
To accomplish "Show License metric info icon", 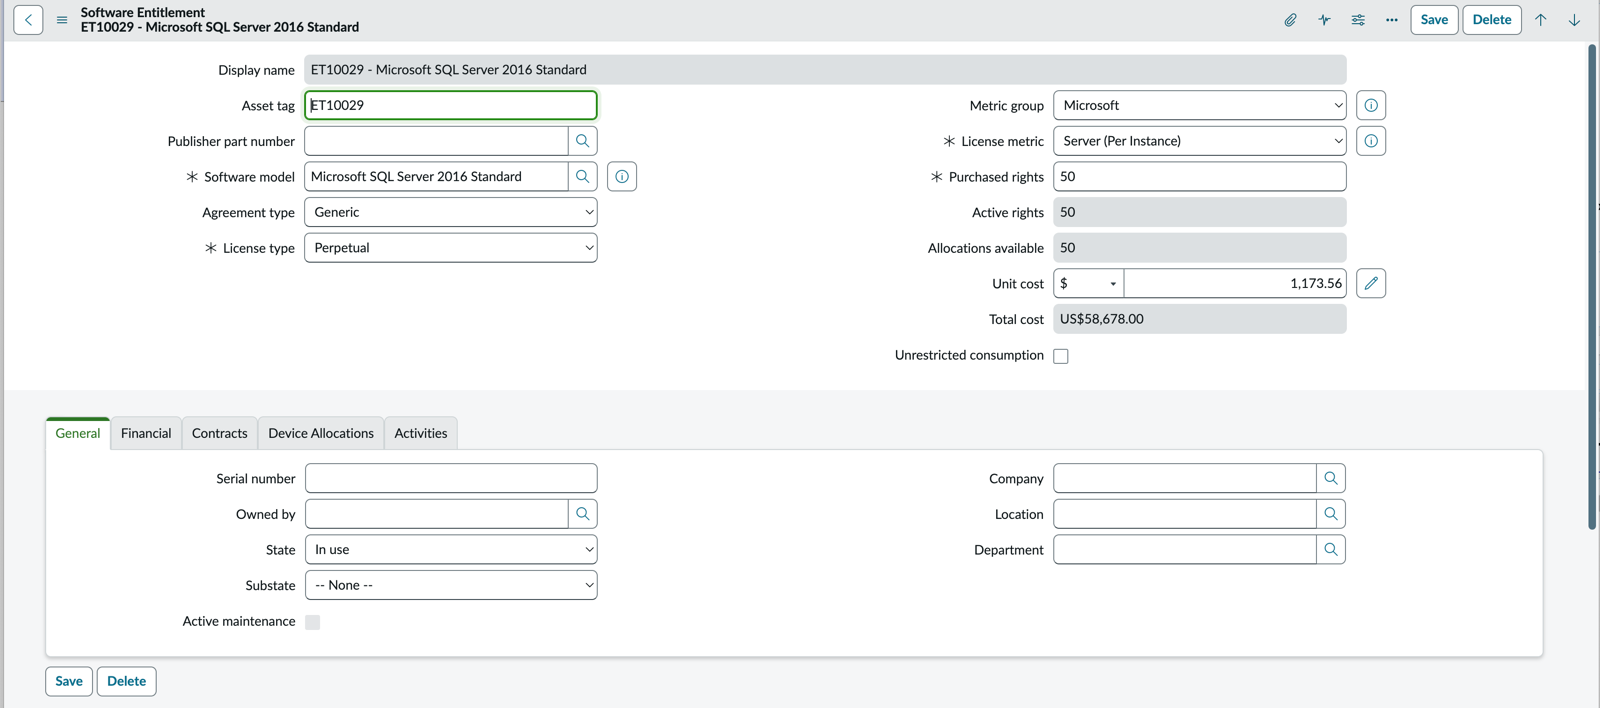I will [x=1371, y=141].
